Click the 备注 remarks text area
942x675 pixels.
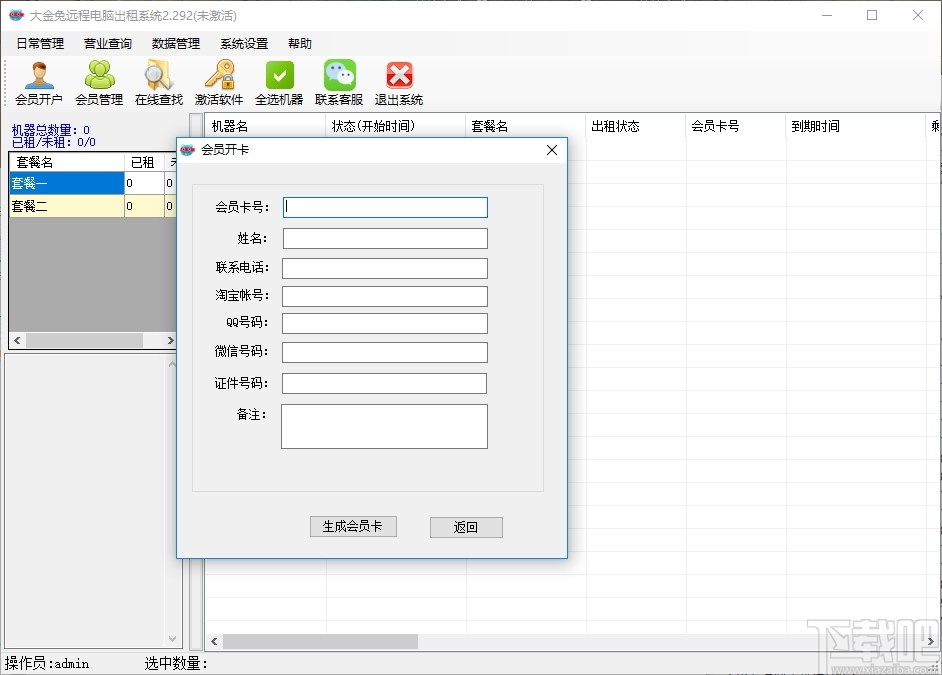[384, 427]
